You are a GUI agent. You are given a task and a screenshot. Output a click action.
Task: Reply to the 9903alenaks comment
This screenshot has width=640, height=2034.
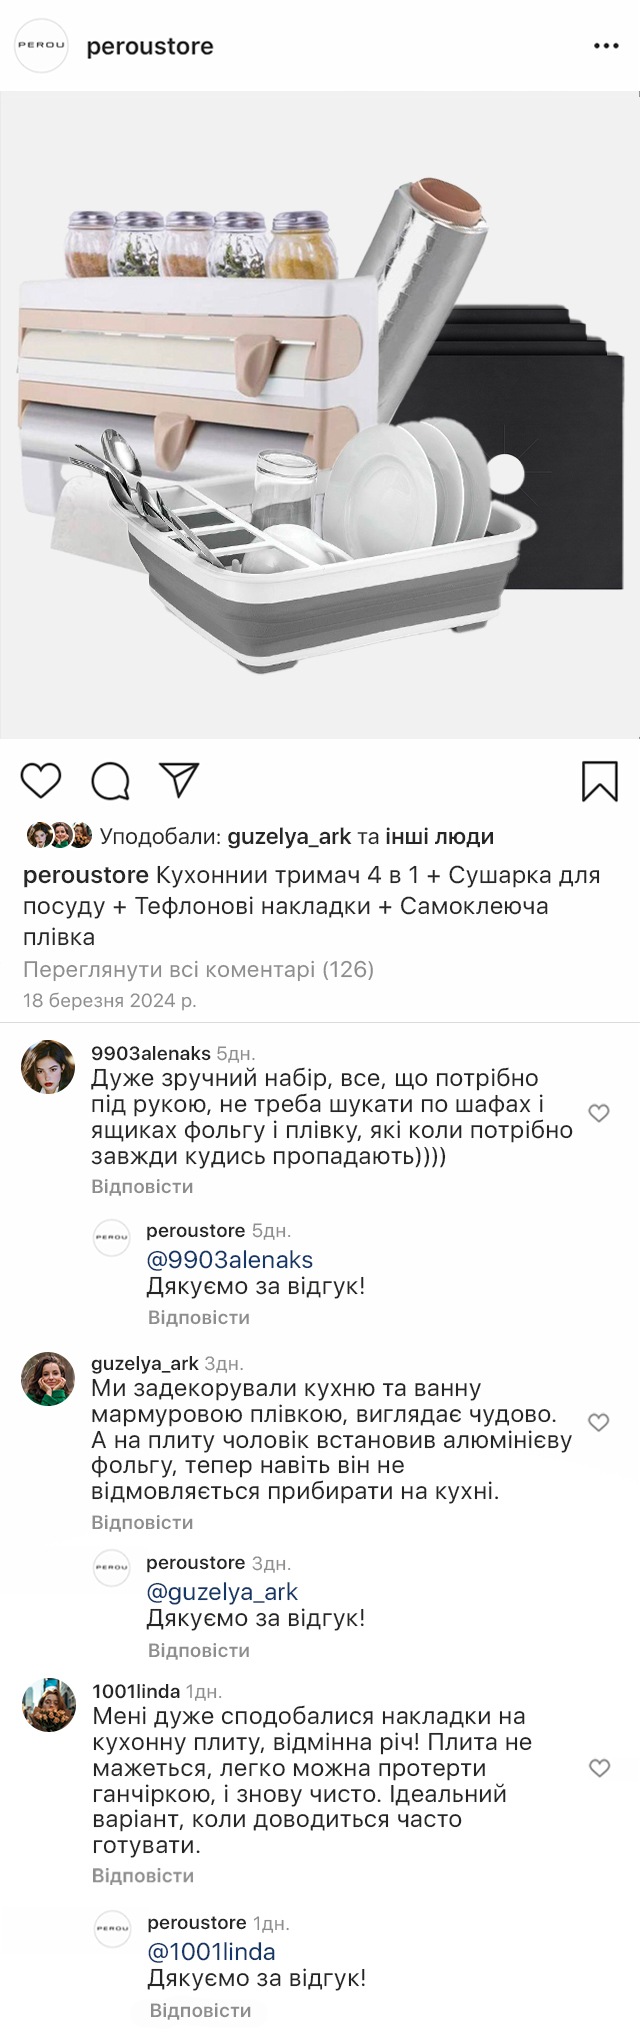[x=142, y=1187]
